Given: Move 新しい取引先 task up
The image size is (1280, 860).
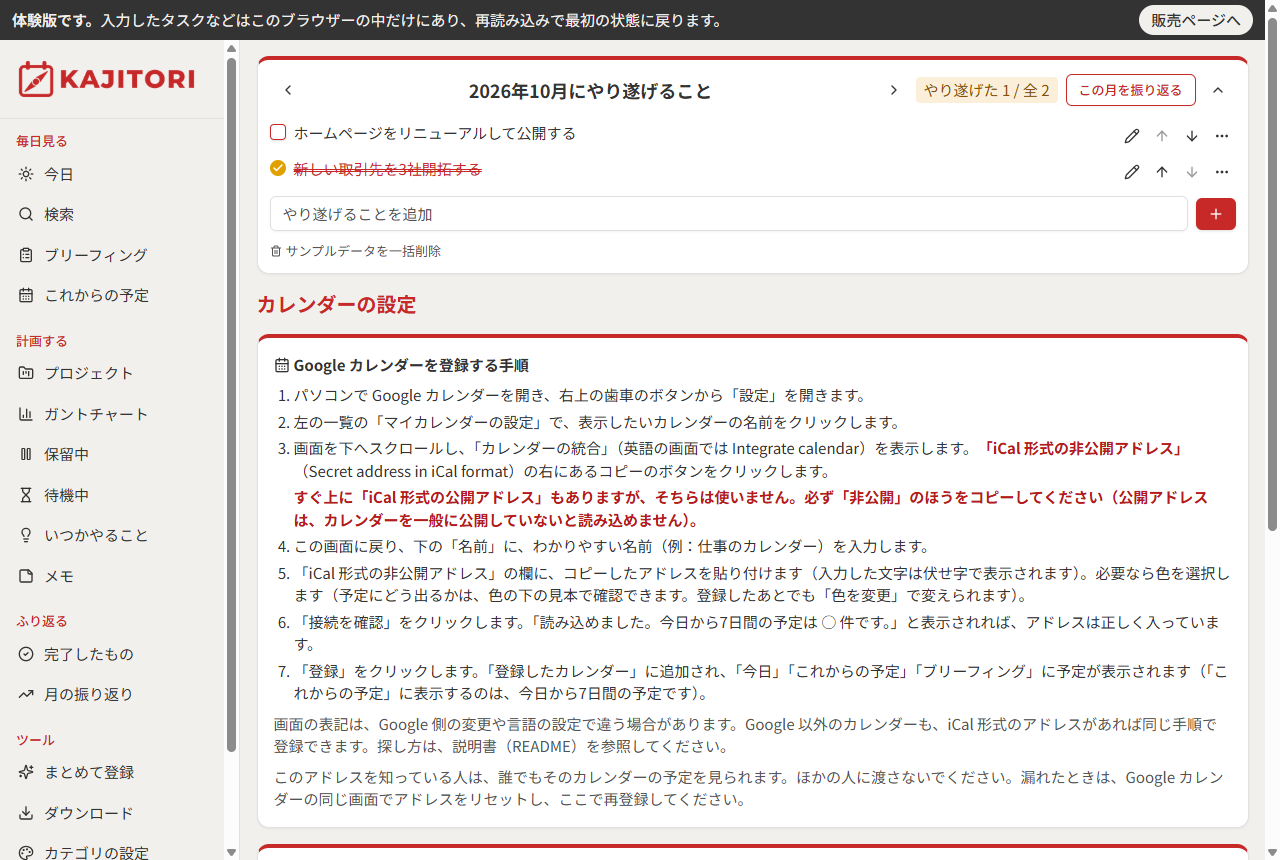Looking at the screenshot, I should tap(1162, 172).
